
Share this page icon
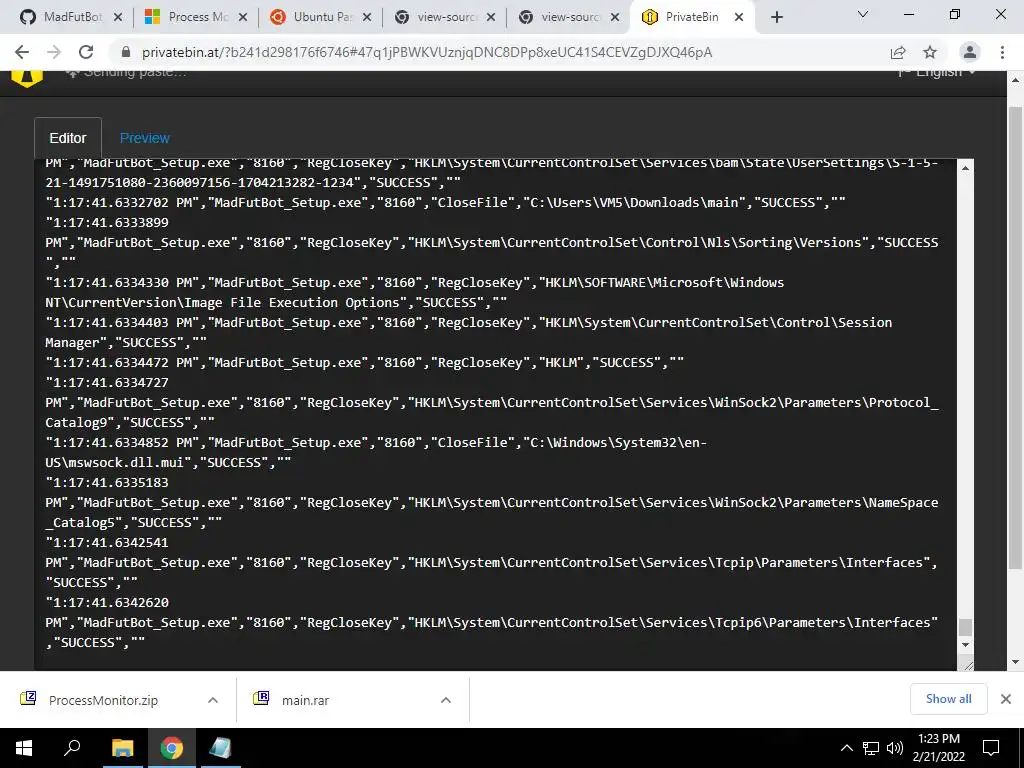(898, 52)
